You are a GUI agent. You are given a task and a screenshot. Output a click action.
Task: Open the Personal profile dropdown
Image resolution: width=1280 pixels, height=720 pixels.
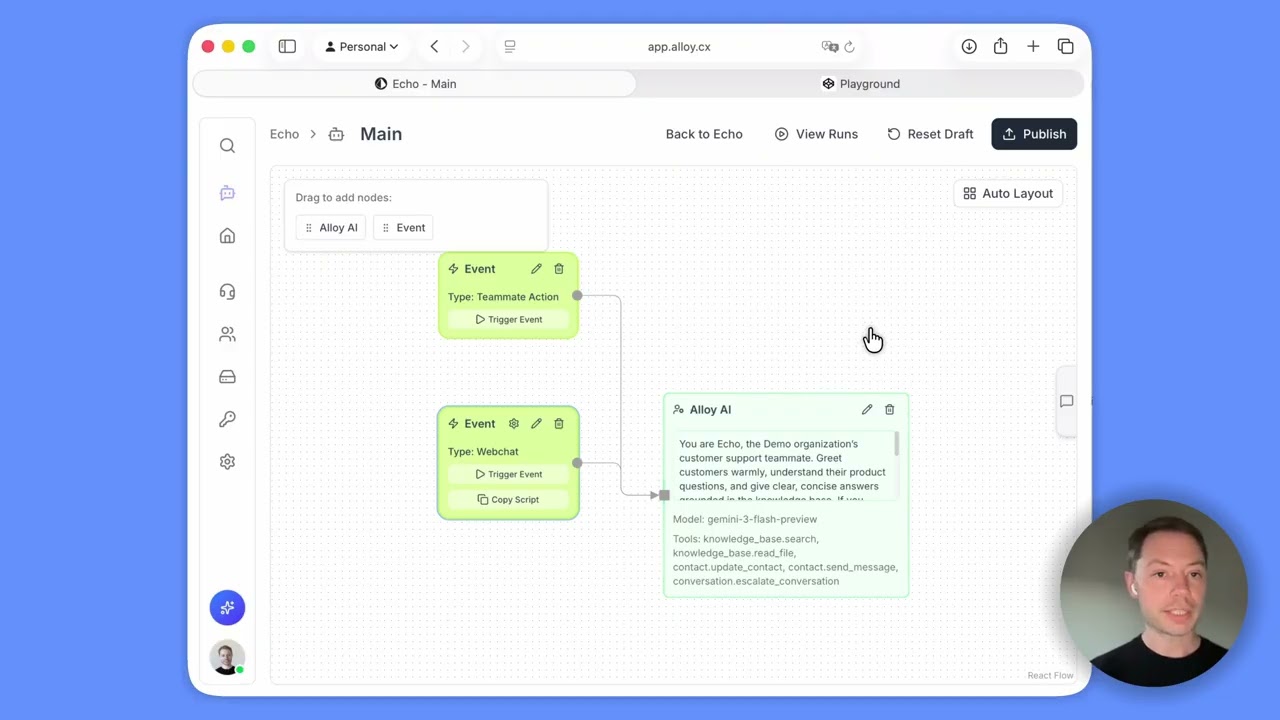[x=362, y=46]
